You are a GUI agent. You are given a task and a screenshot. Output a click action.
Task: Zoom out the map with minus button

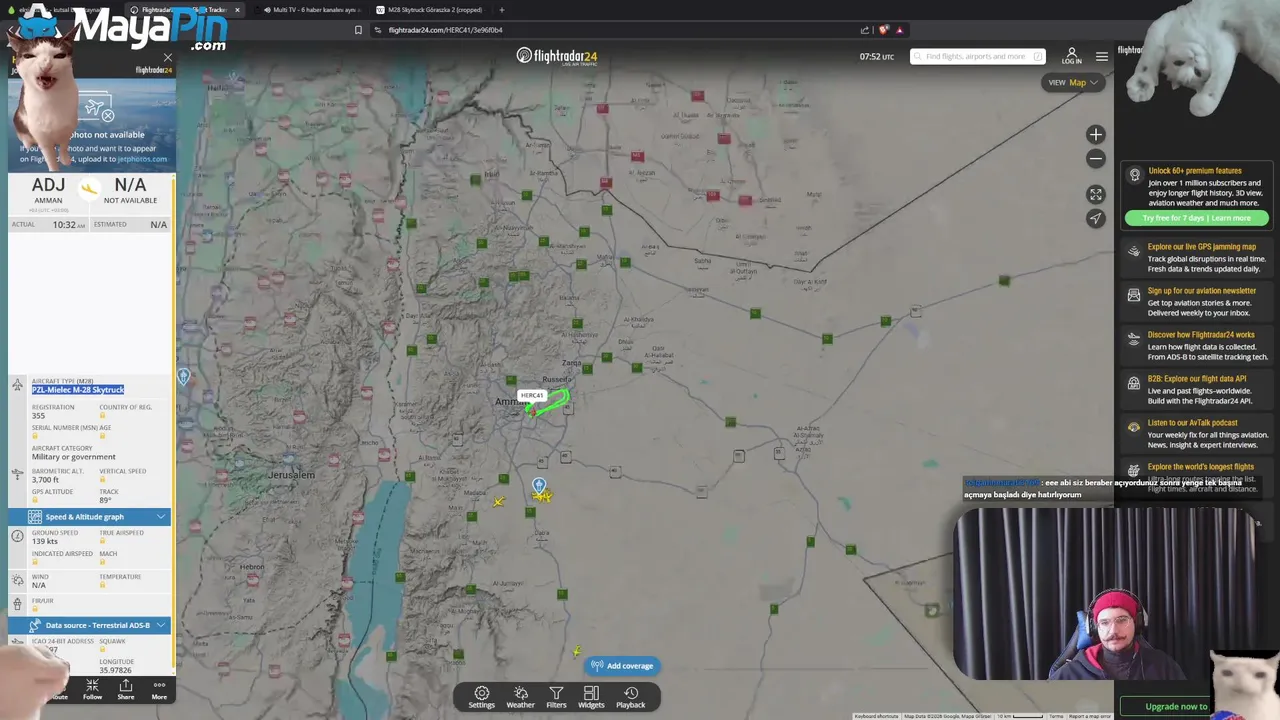click(1096, 158)
